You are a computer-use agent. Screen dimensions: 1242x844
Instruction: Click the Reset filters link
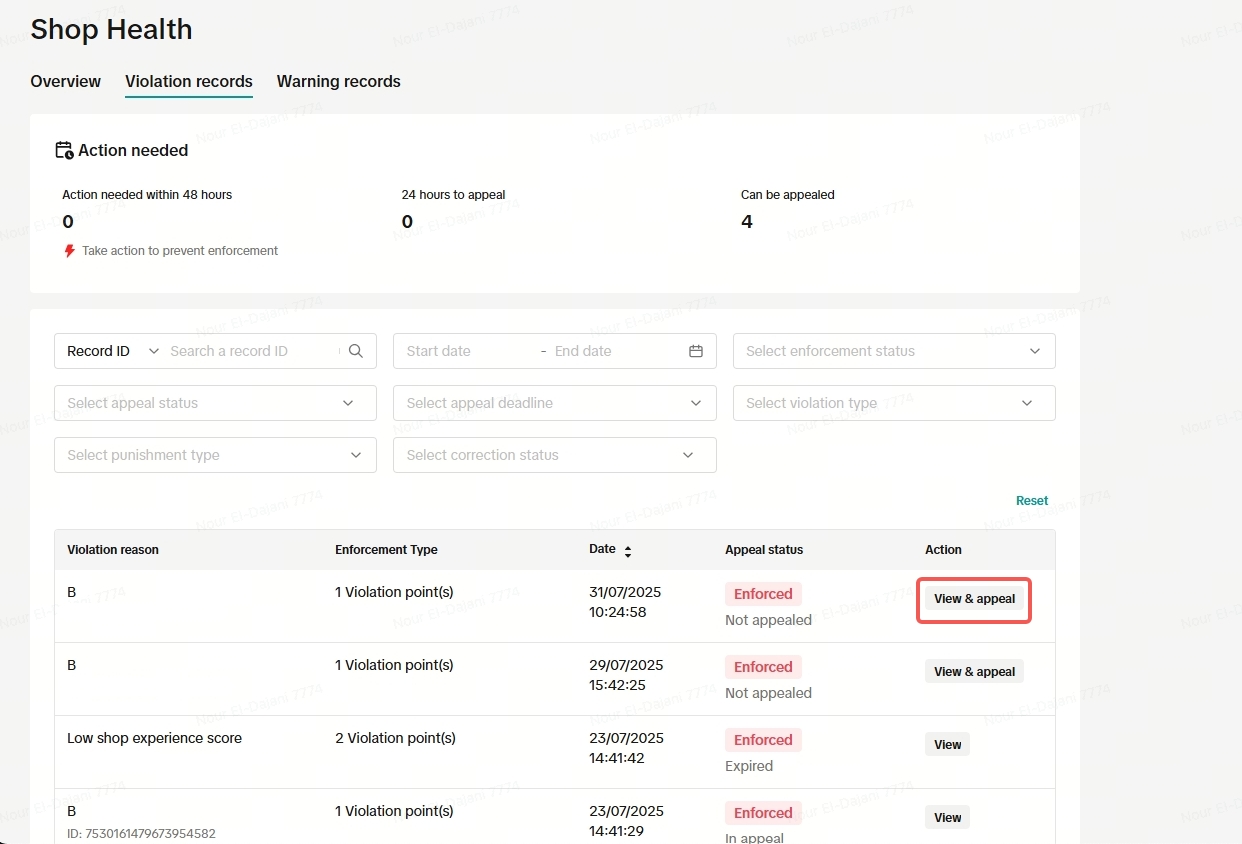point(1032,501)
